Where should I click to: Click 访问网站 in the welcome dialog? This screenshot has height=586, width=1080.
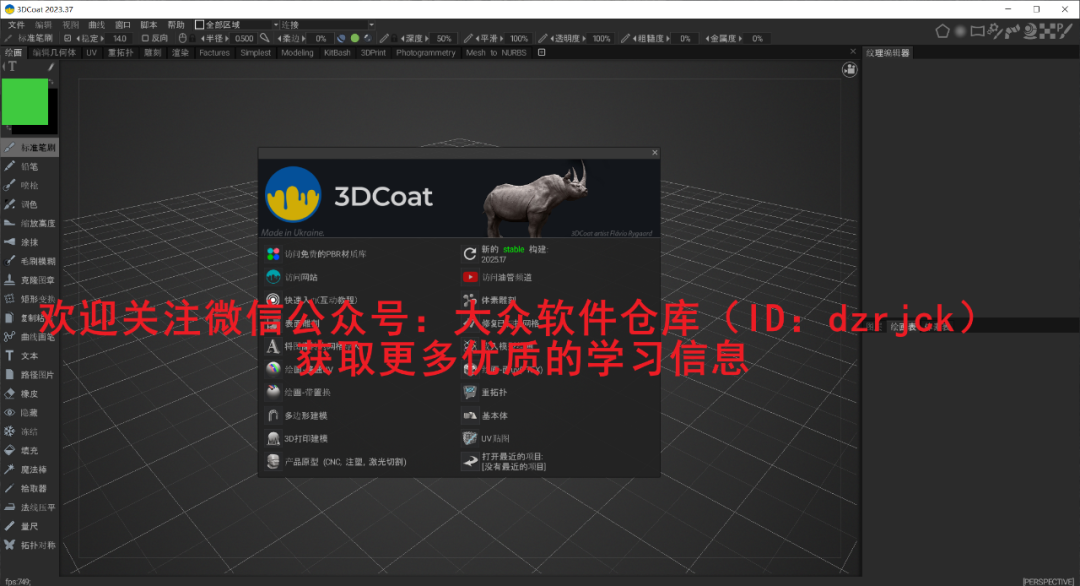292,277
